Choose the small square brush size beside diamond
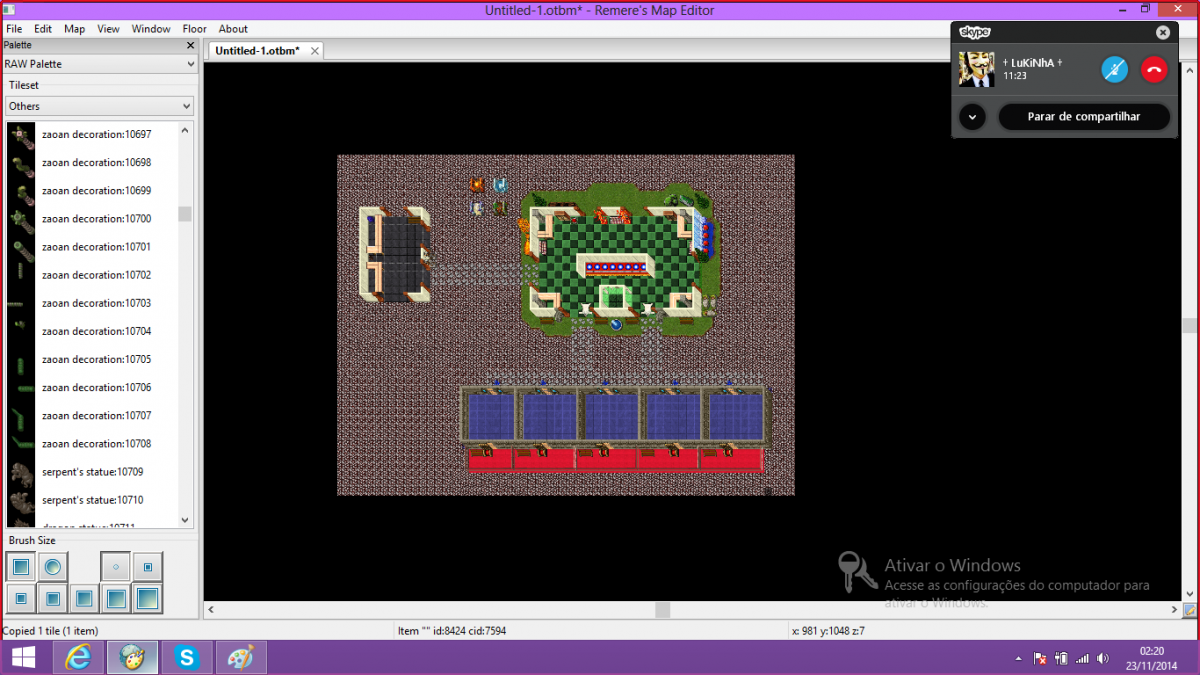 tap(148, 567)
